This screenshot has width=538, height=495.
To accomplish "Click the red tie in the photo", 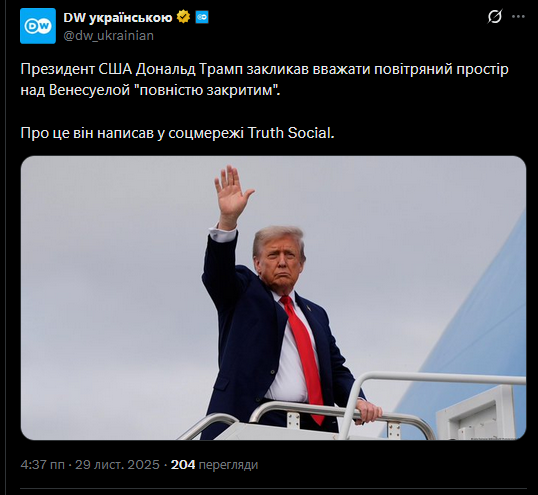I will coord(303,357).
